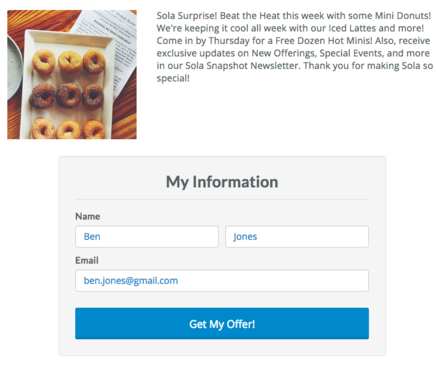
Task: Click the Name field label
Action: pyautogui.click(x=88, y=216)
